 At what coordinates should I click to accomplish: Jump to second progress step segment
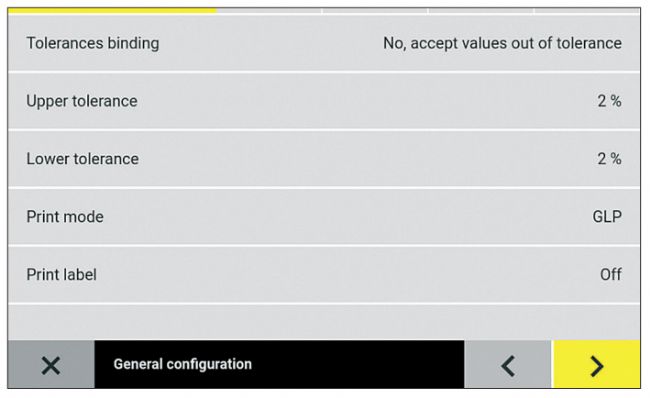270,11
